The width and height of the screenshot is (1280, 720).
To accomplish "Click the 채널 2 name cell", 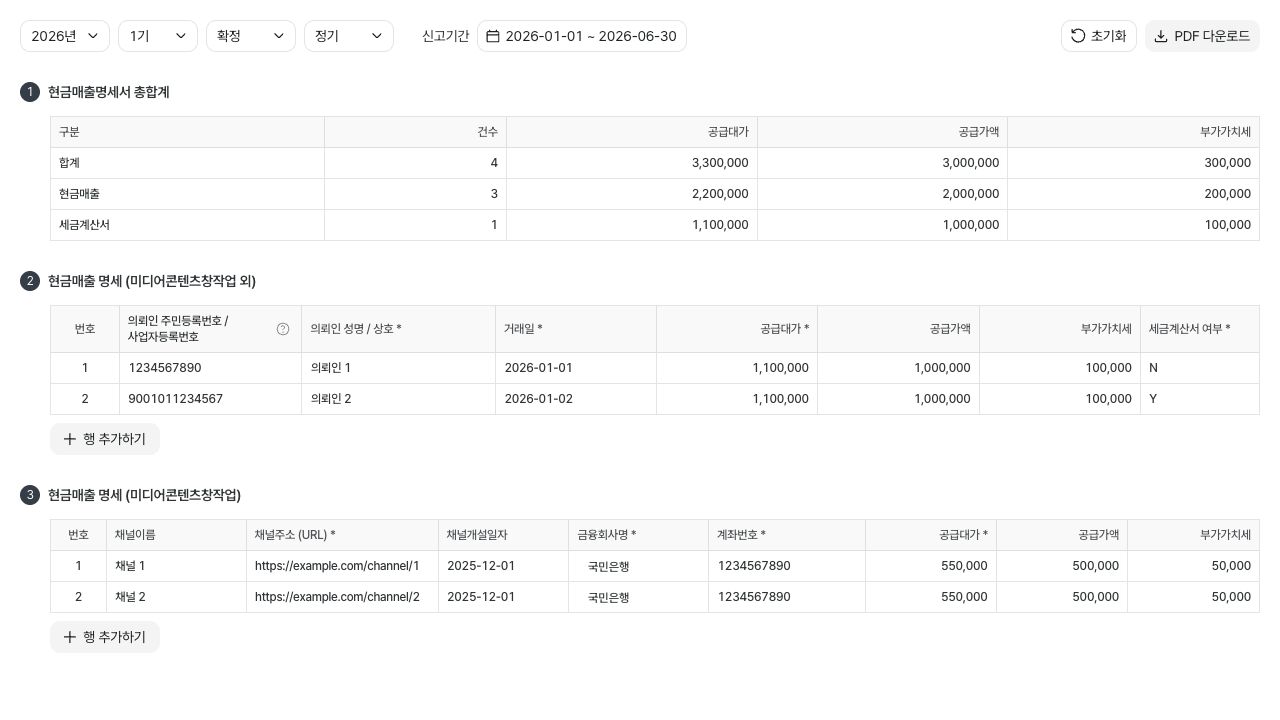I will tap(176, 597).
